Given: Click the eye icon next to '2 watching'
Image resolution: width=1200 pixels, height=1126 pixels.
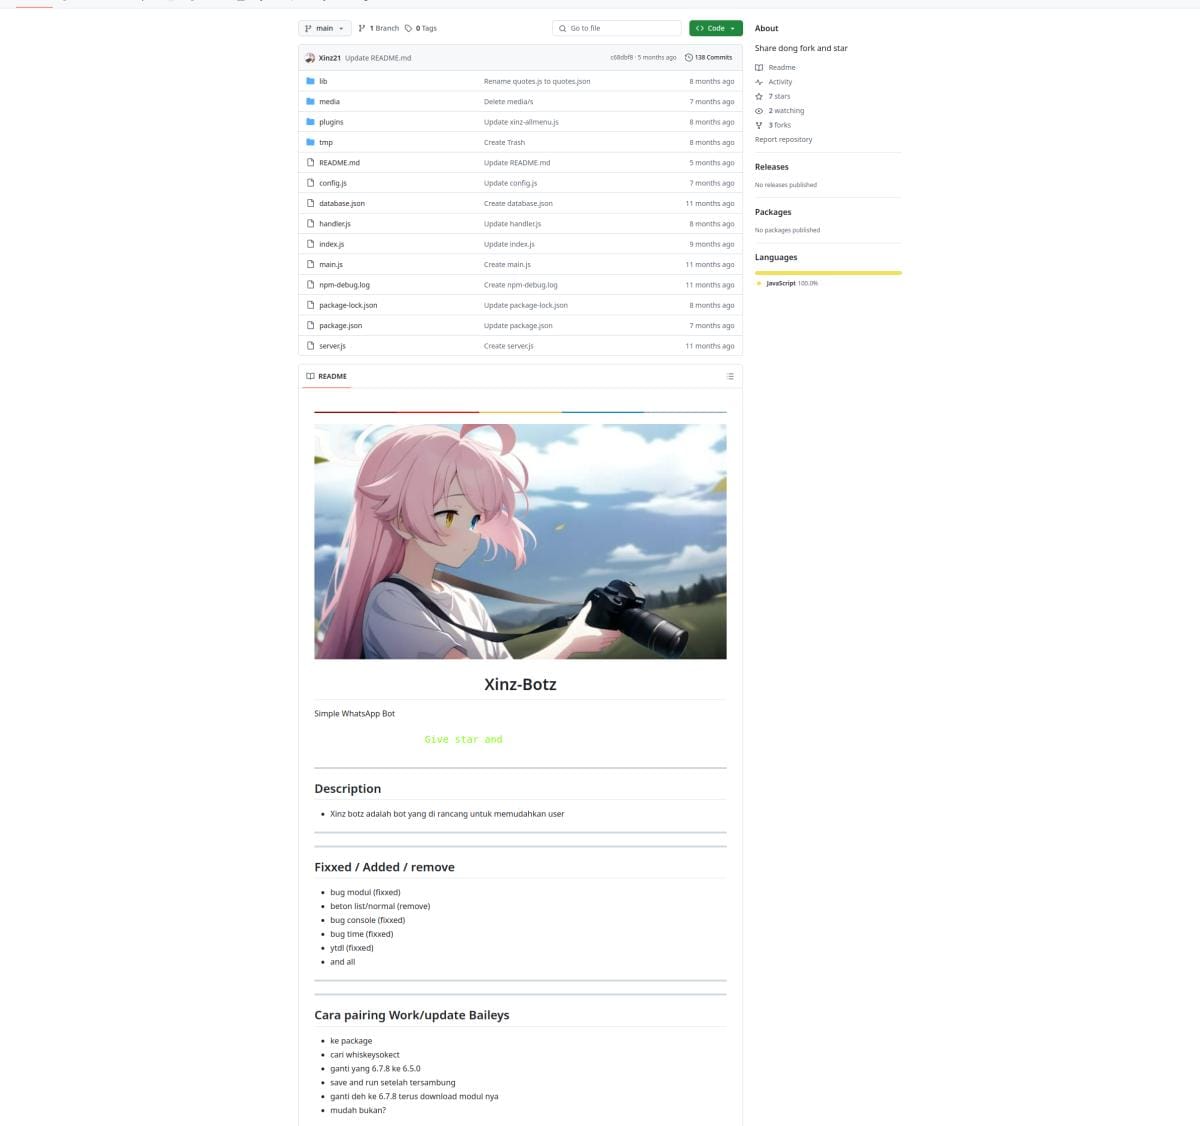Looking at the screenshot, I should 759,110.
